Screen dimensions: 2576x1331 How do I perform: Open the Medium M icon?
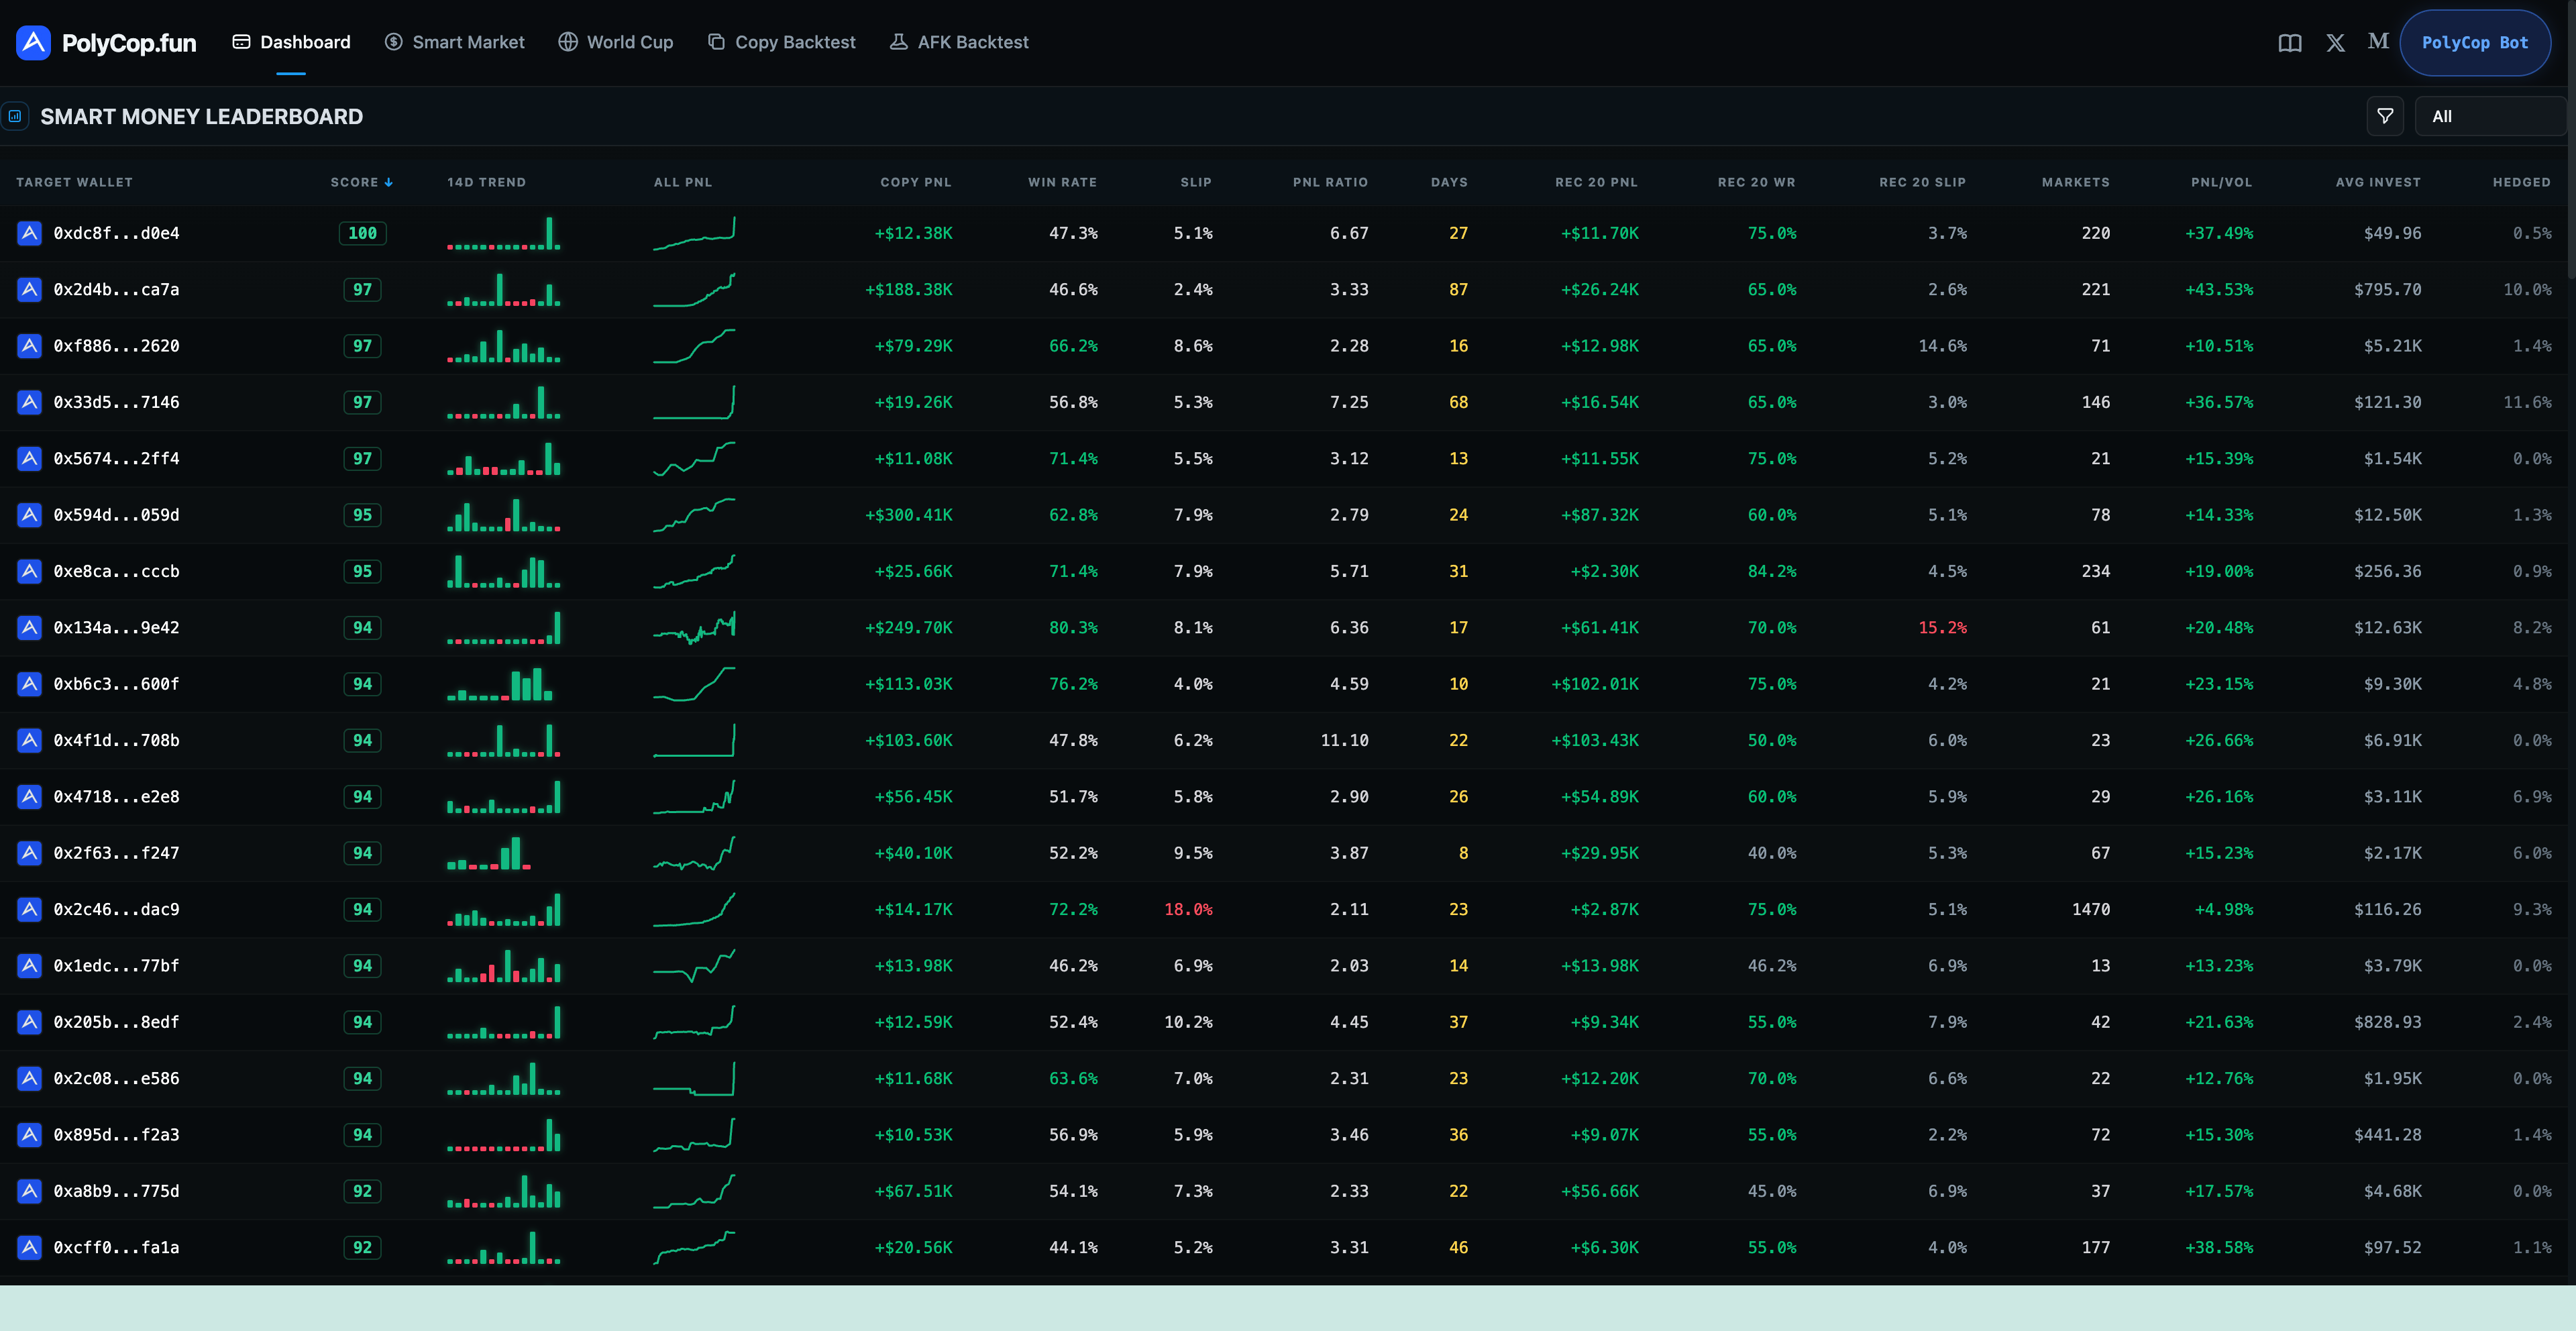2378,42
